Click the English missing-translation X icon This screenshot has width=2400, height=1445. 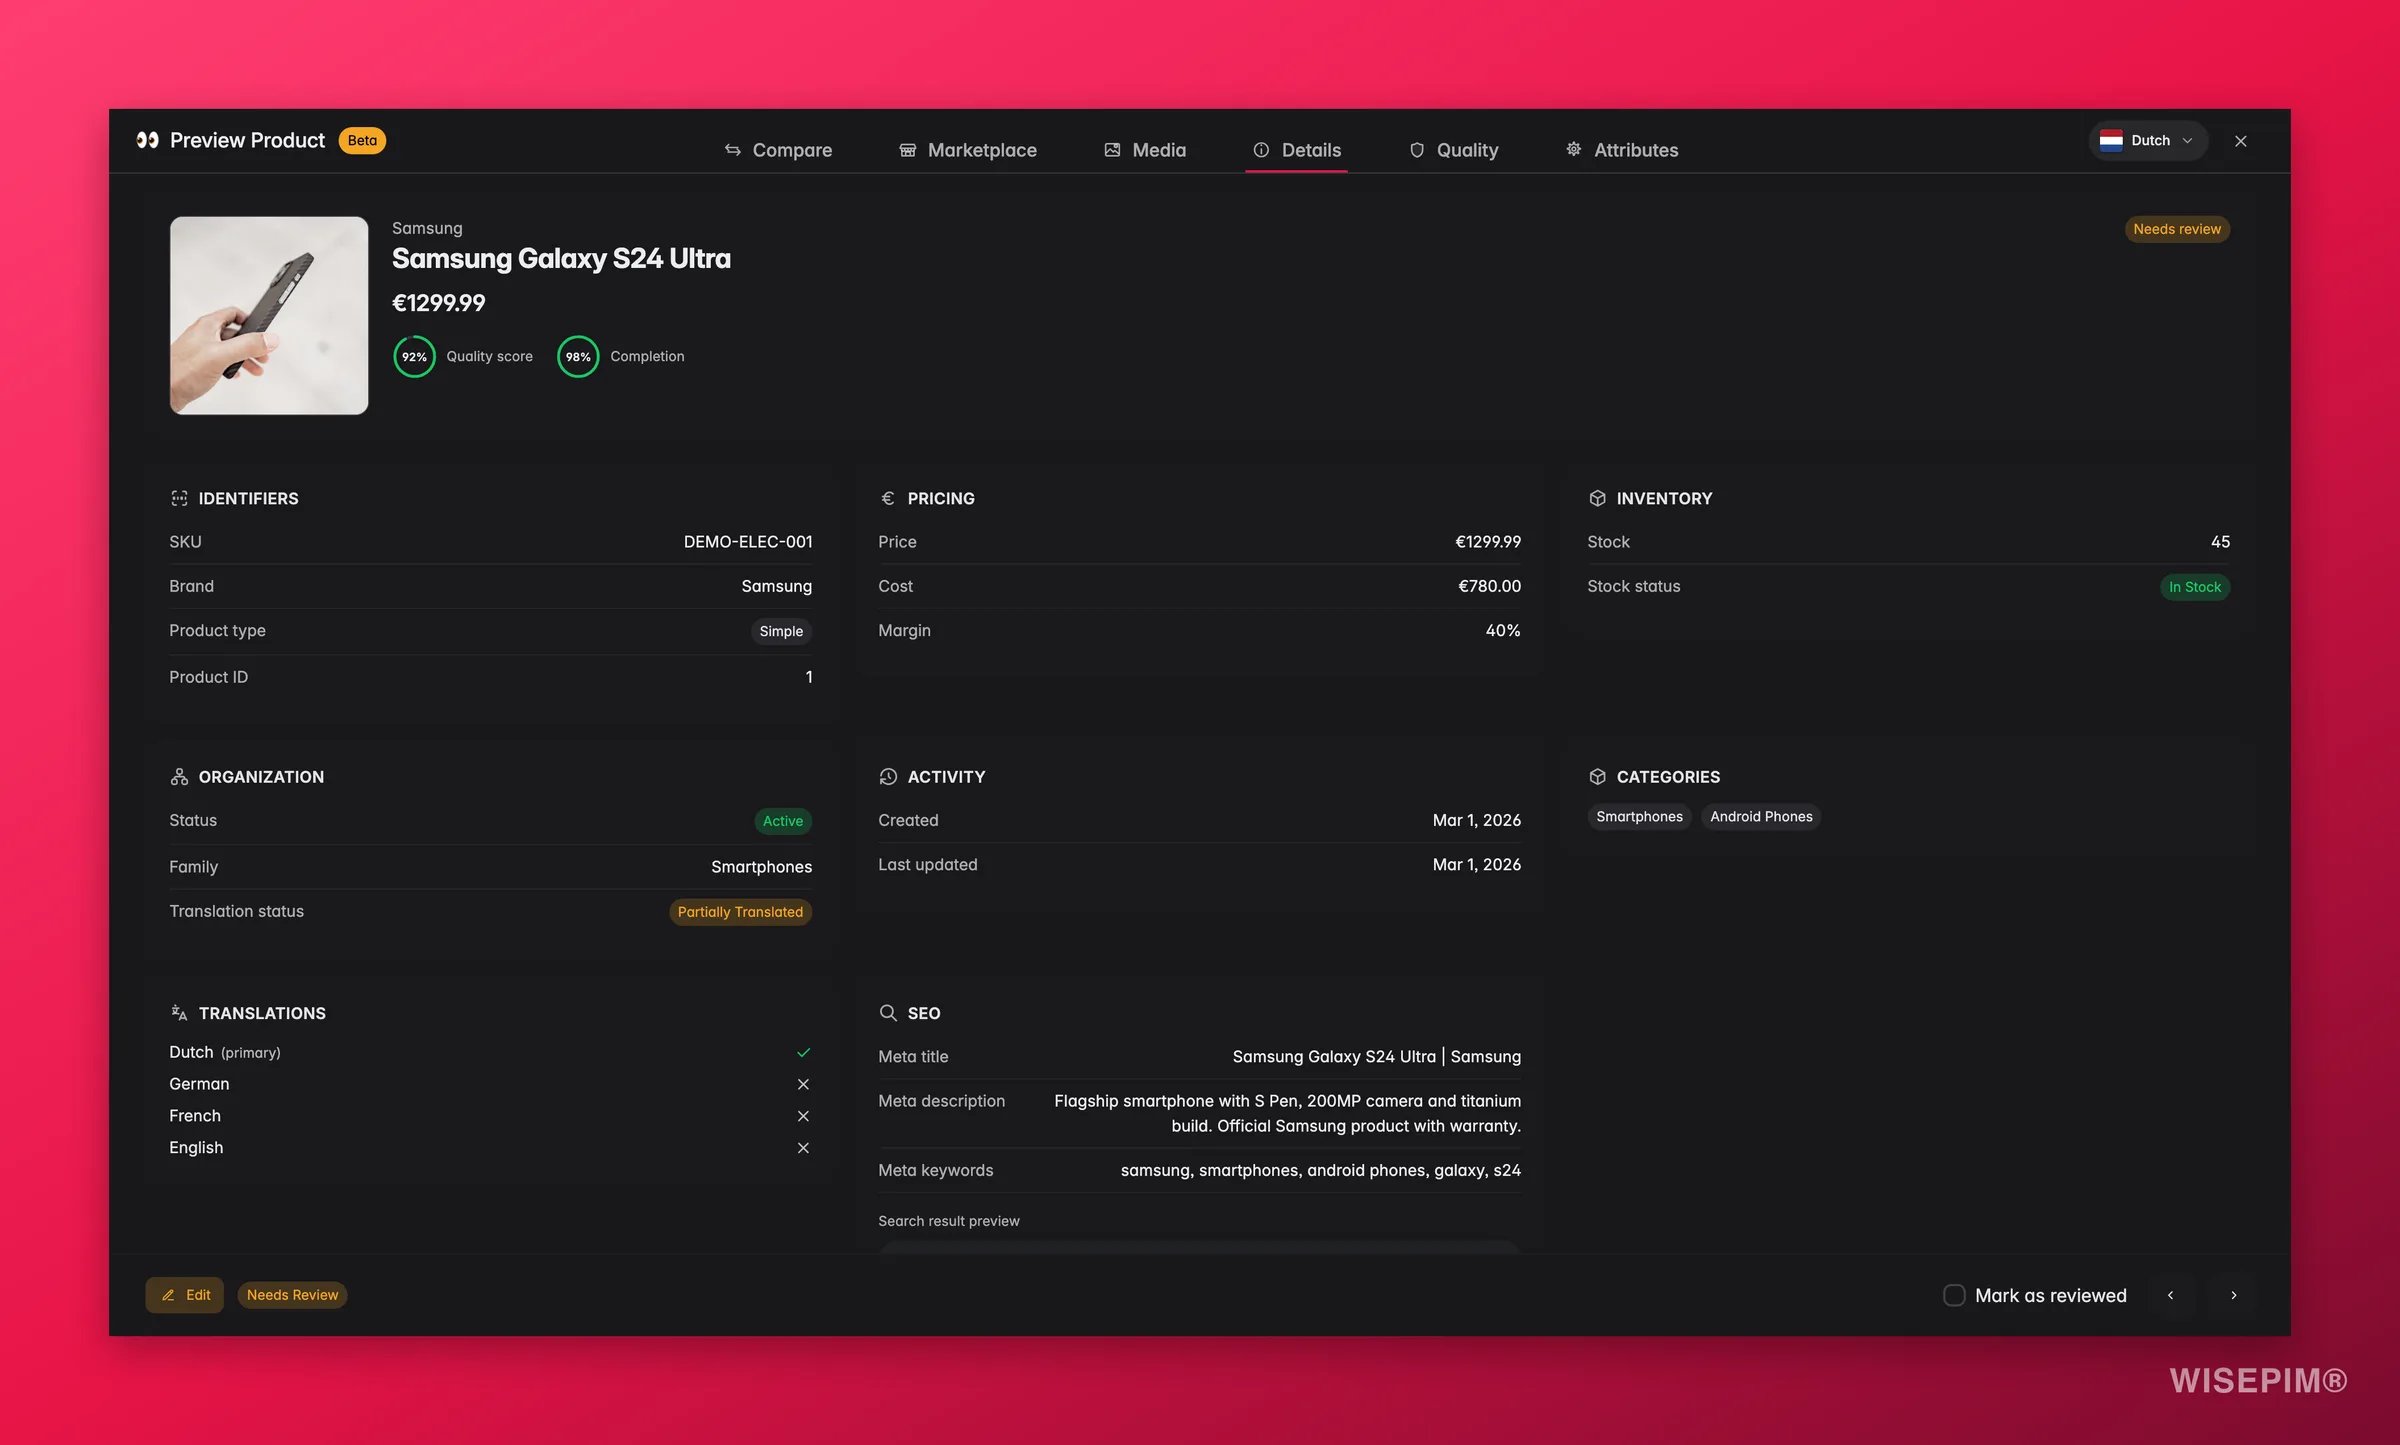[x=803, y=1148]
